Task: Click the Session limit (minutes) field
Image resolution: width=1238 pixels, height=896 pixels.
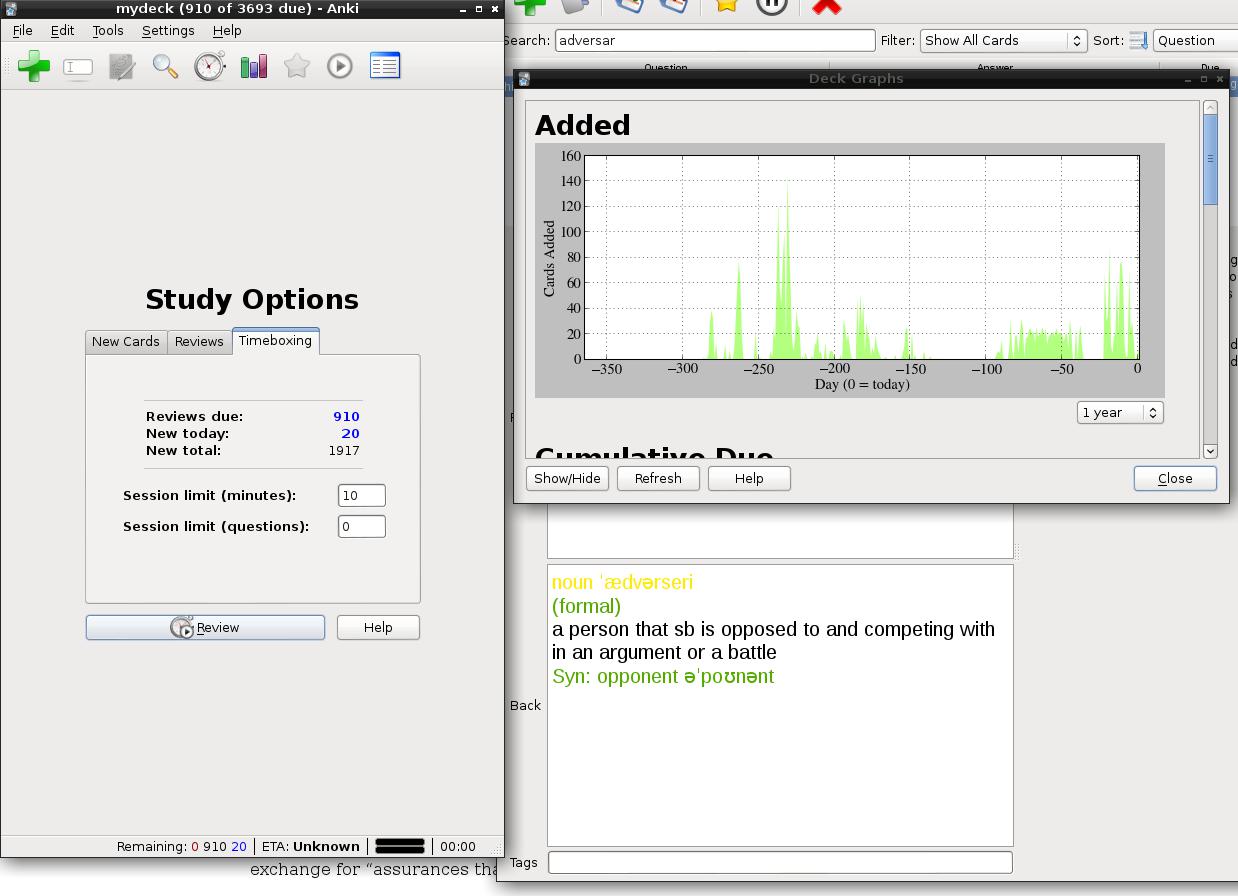Action: (x=361, y=495)
